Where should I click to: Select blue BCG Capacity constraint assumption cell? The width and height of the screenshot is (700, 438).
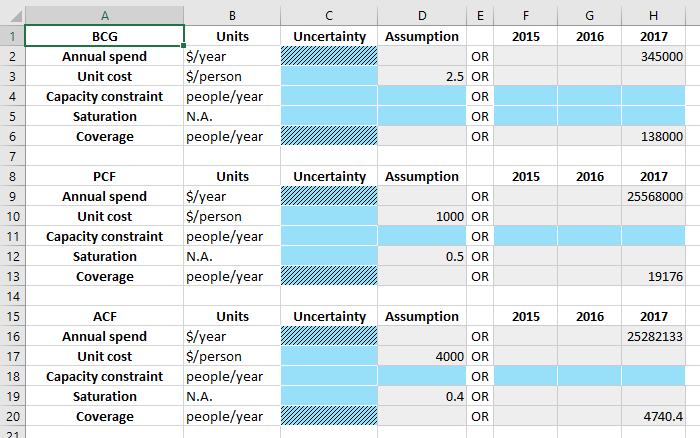(422, 96)
